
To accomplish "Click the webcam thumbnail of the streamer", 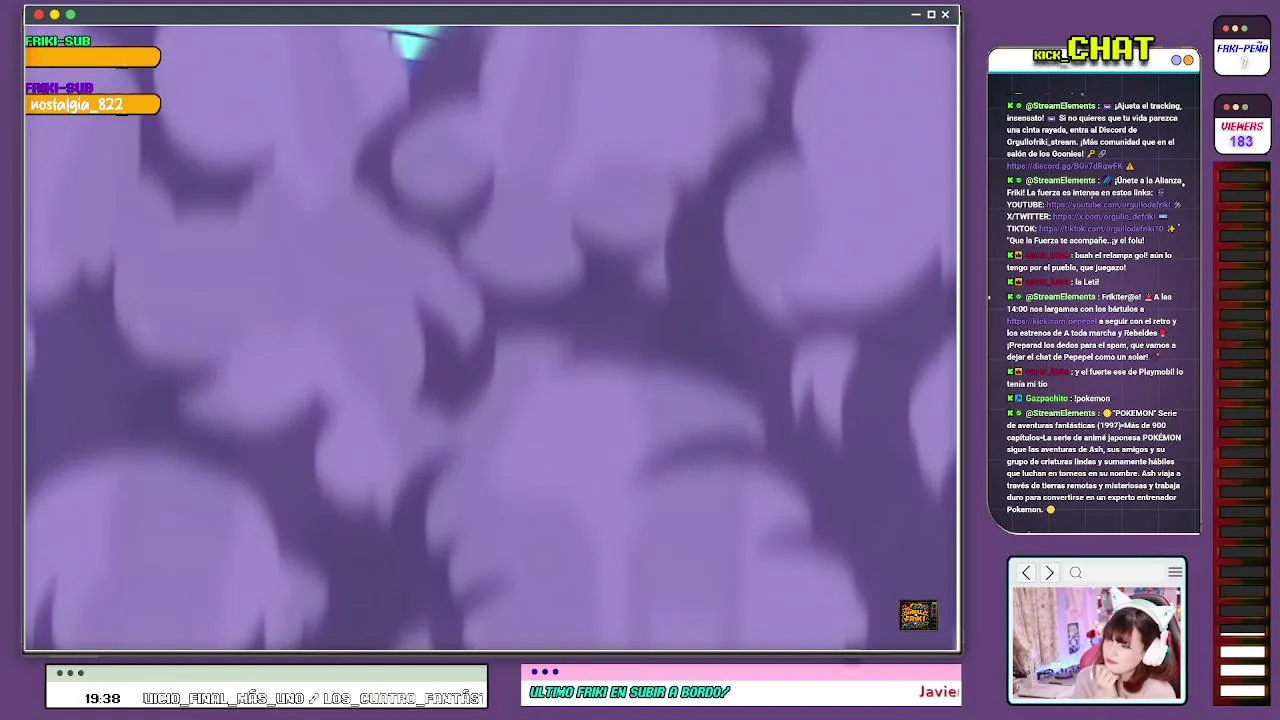I will tap(1097, 643).
